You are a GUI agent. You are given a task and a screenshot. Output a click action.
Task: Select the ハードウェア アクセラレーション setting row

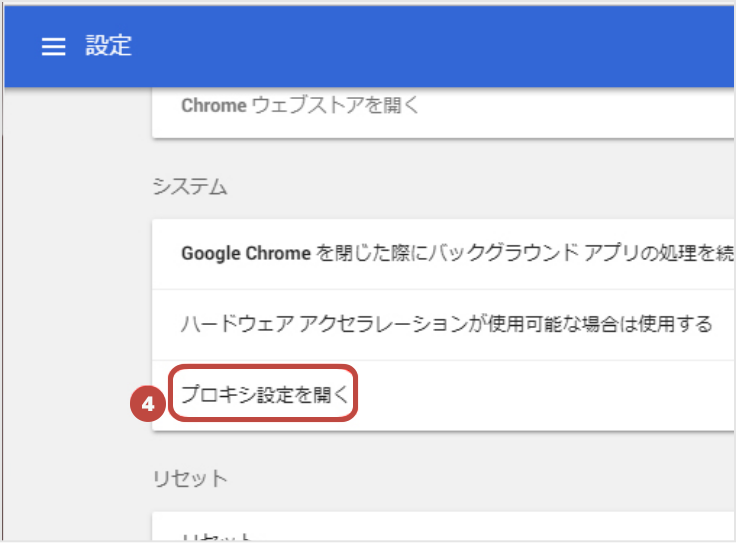coord(444,325)
